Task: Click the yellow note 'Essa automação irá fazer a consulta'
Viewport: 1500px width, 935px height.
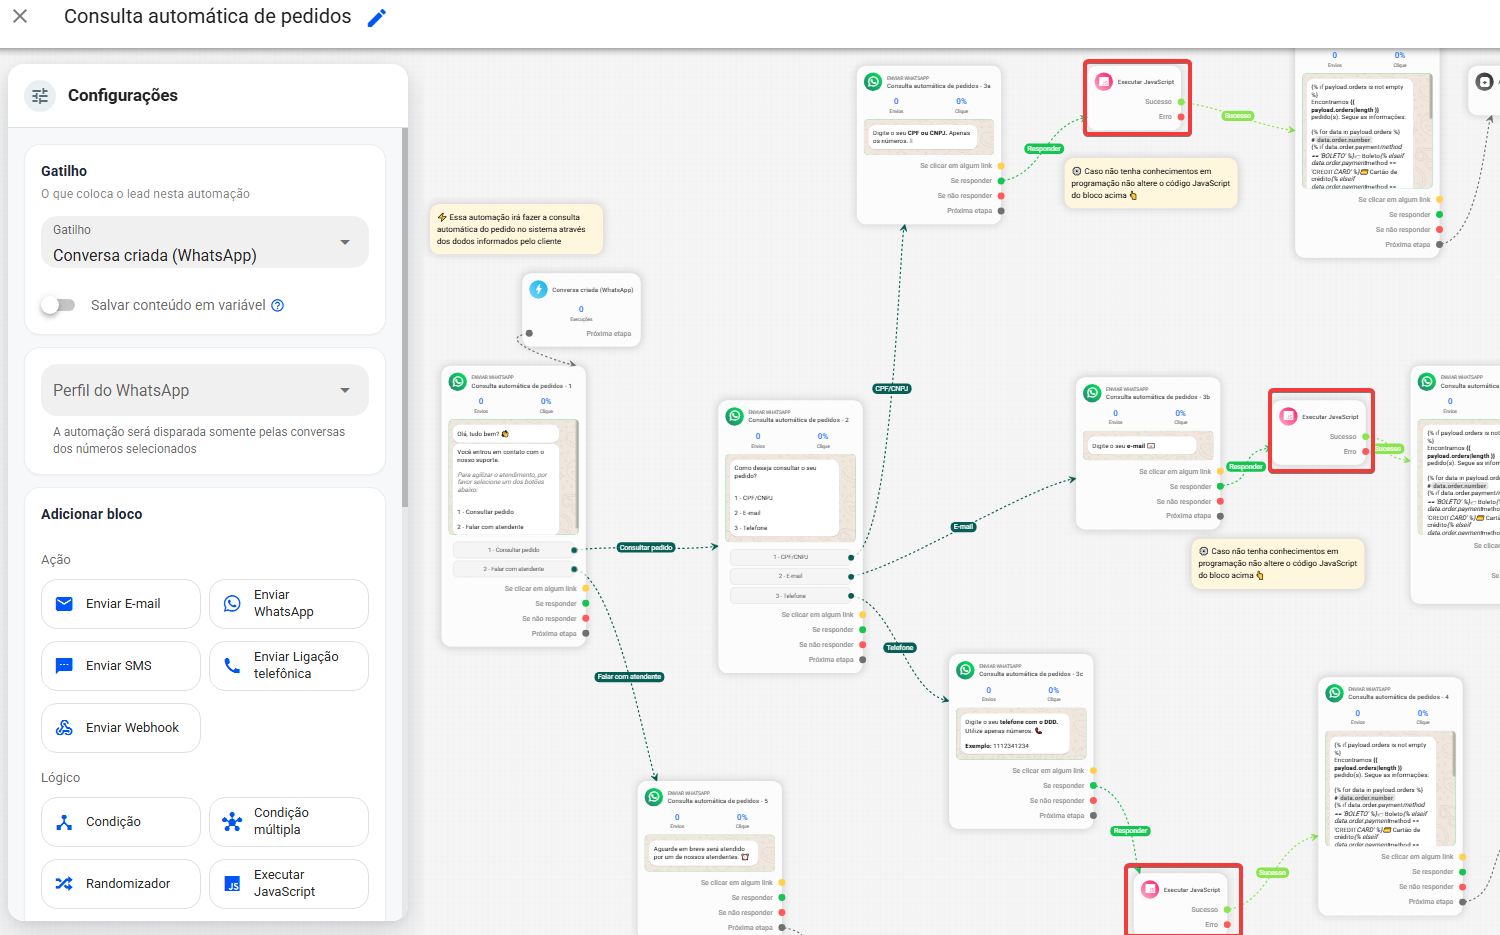Action: pyautogui.click(x=516, y=229)
